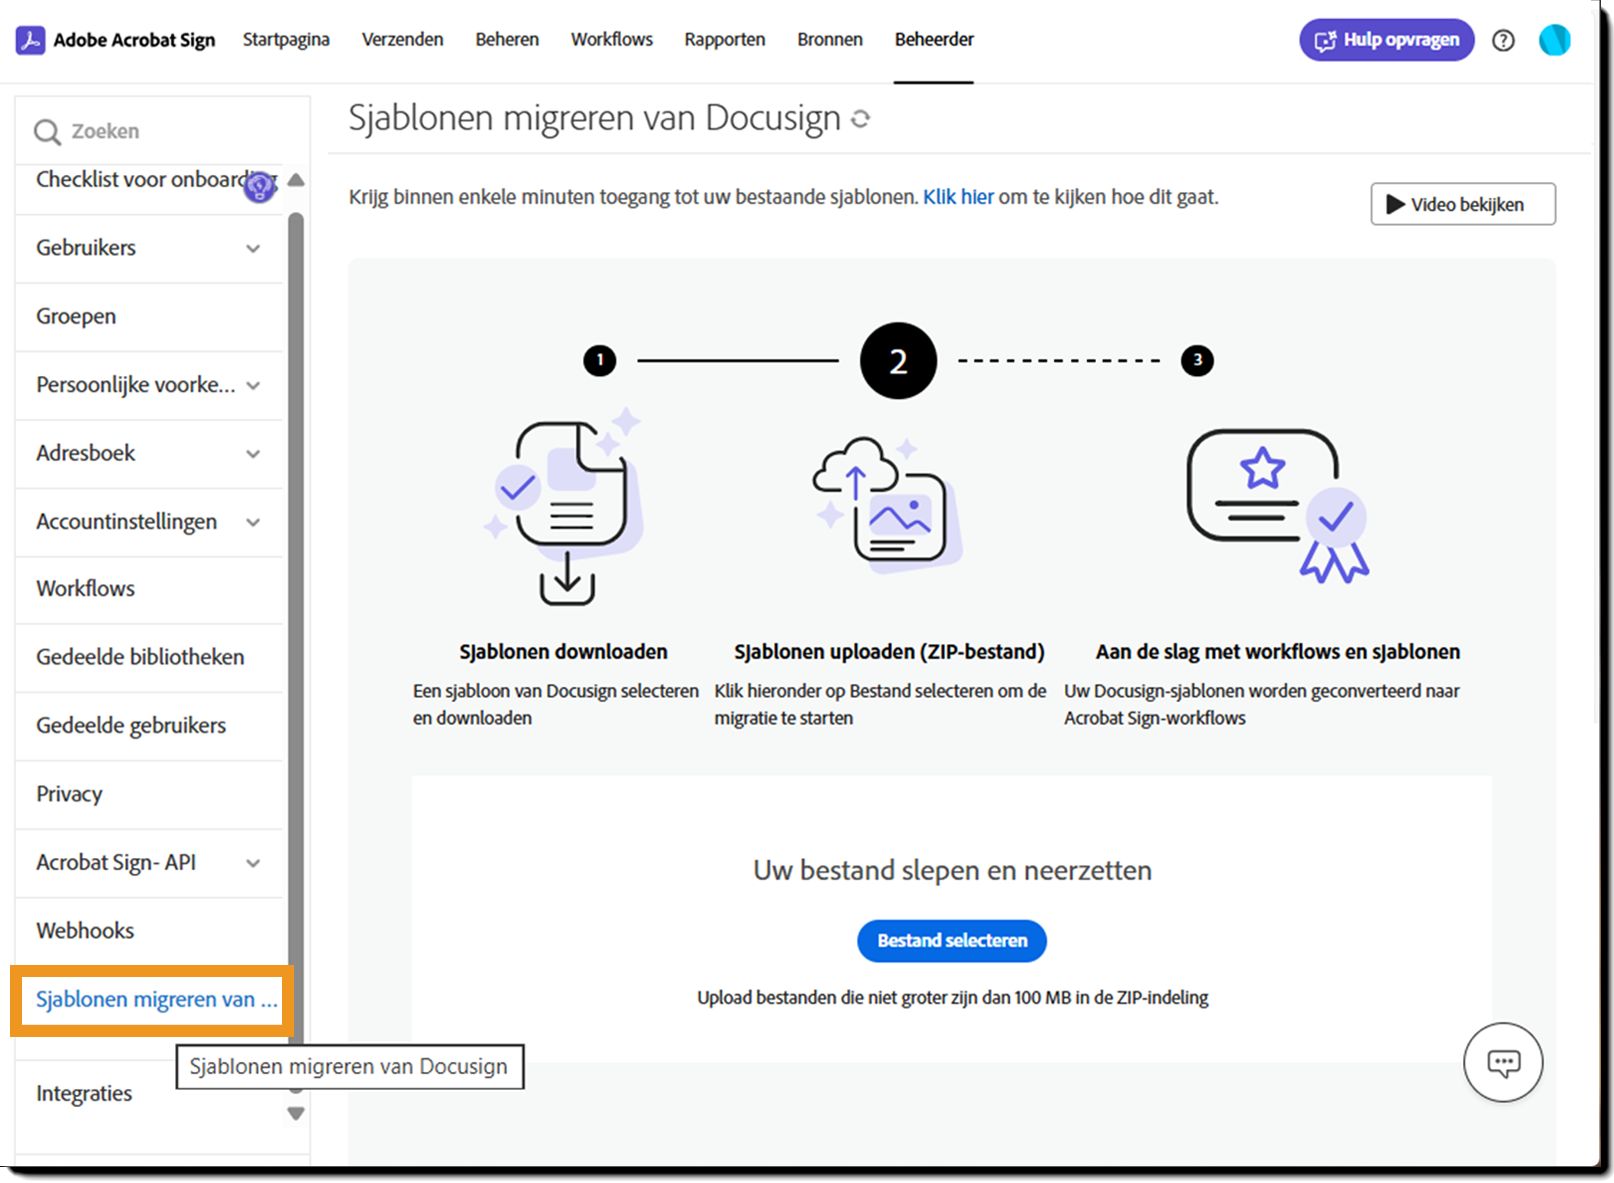Viewport: 1614px width, 1183px height.
Task: Select Adresboek in the sidebar
Action: click(148, 453)
